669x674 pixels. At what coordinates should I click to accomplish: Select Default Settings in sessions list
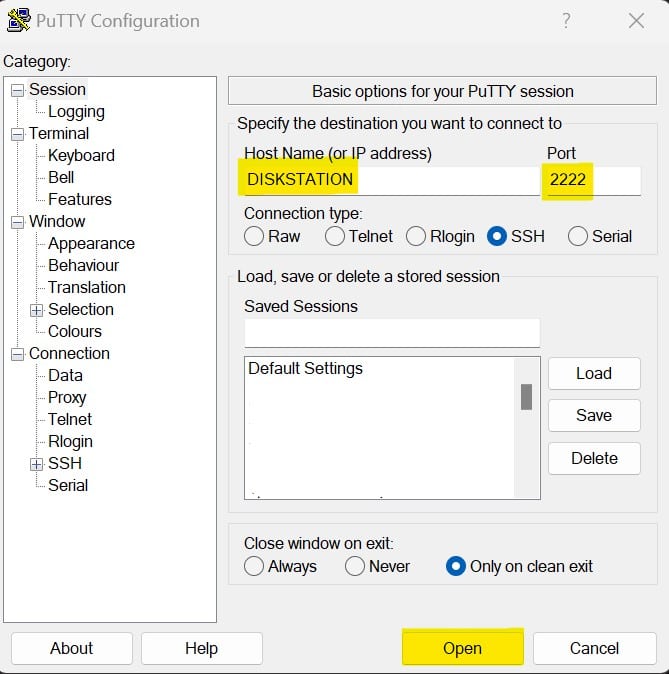306,369
